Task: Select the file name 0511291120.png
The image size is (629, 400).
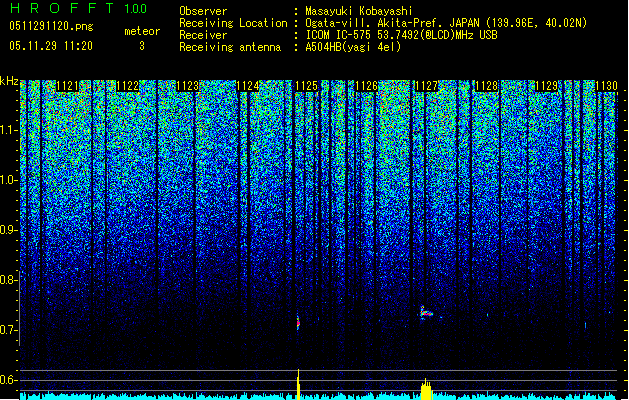Action: click(51, 26)
